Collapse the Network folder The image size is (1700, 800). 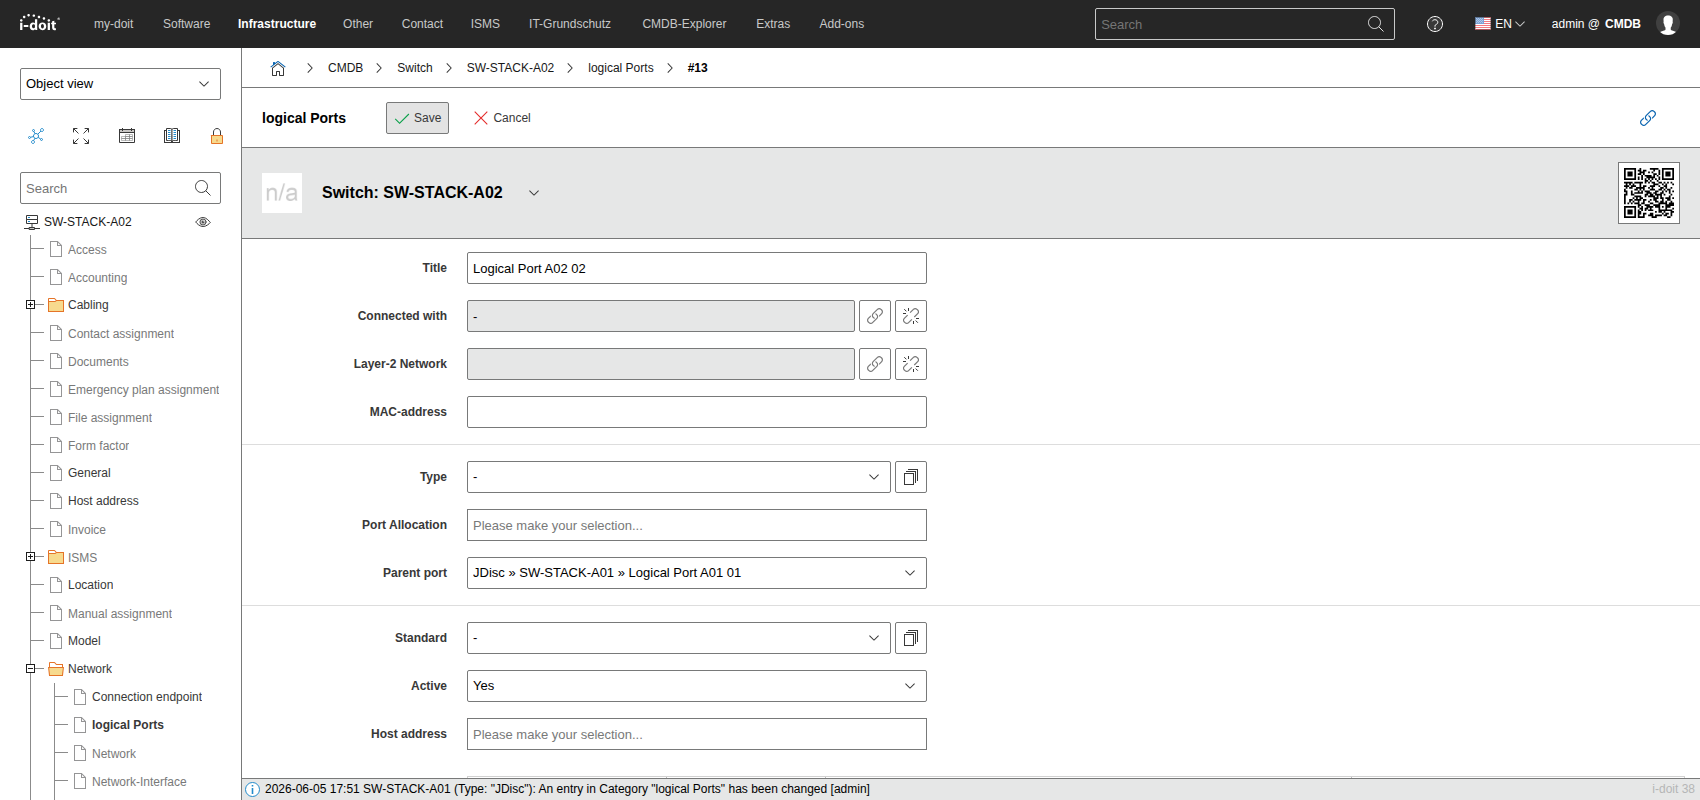point(30,669)
